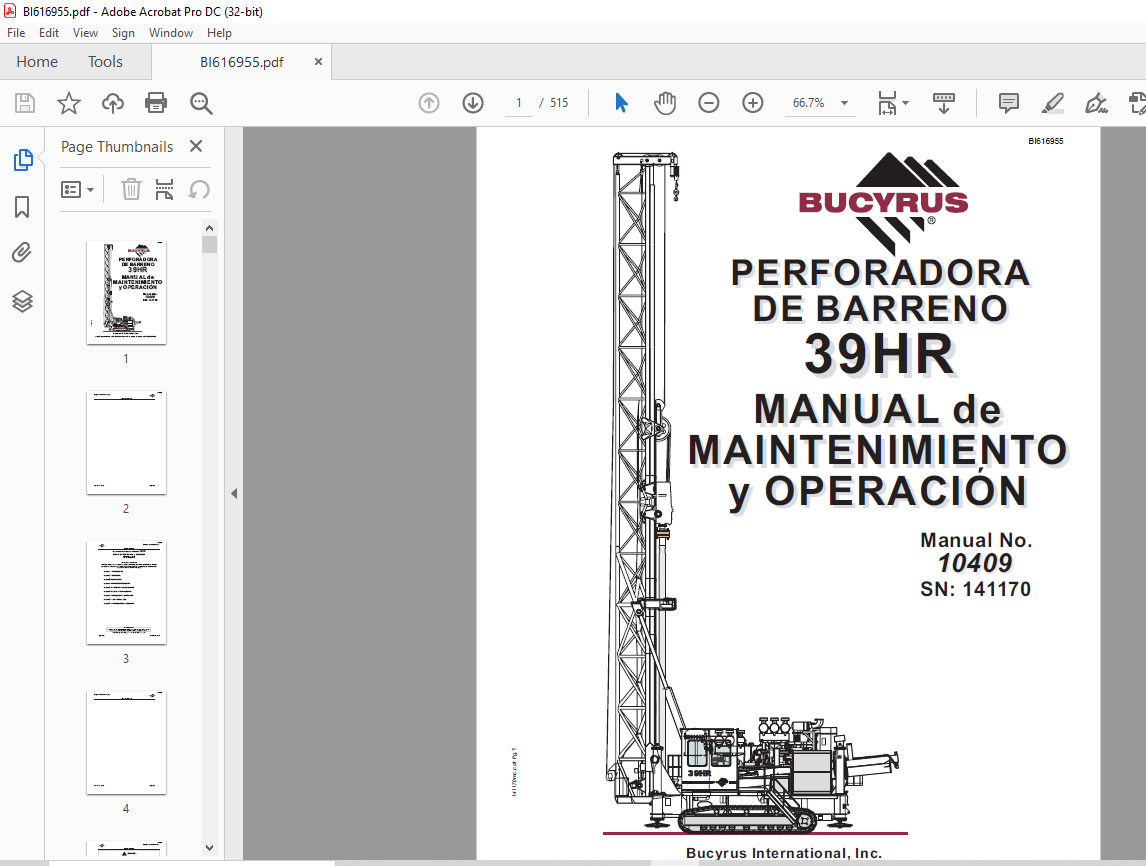Open the Help menu
The width and height of the screenshot is (1146, 866).
[219, 33]
